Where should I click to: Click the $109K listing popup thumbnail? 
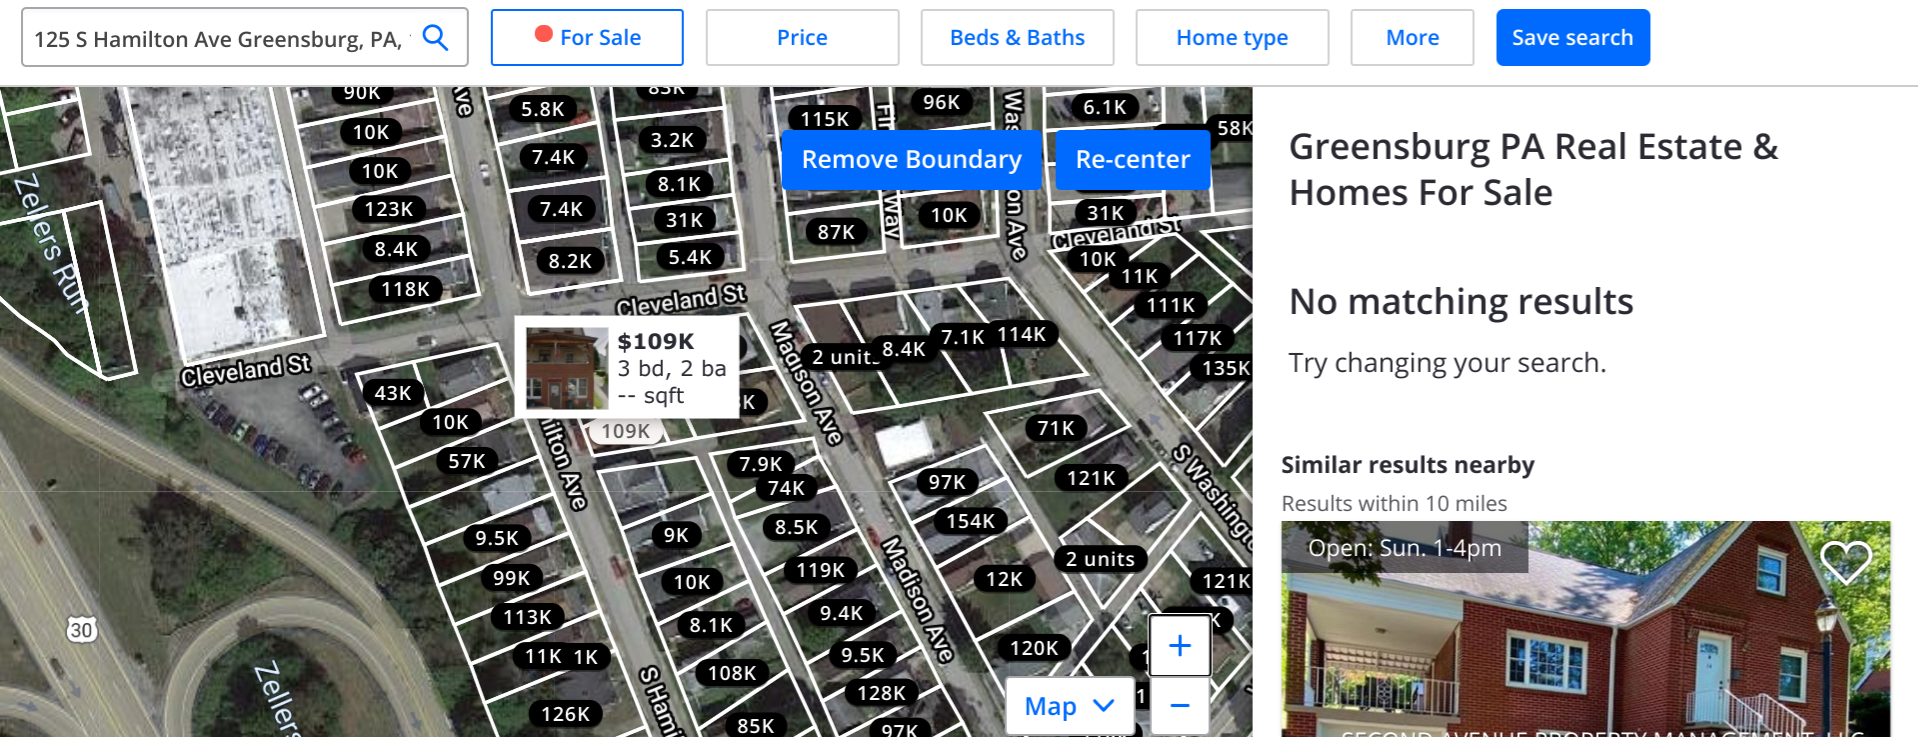click(x=567, y=368)
